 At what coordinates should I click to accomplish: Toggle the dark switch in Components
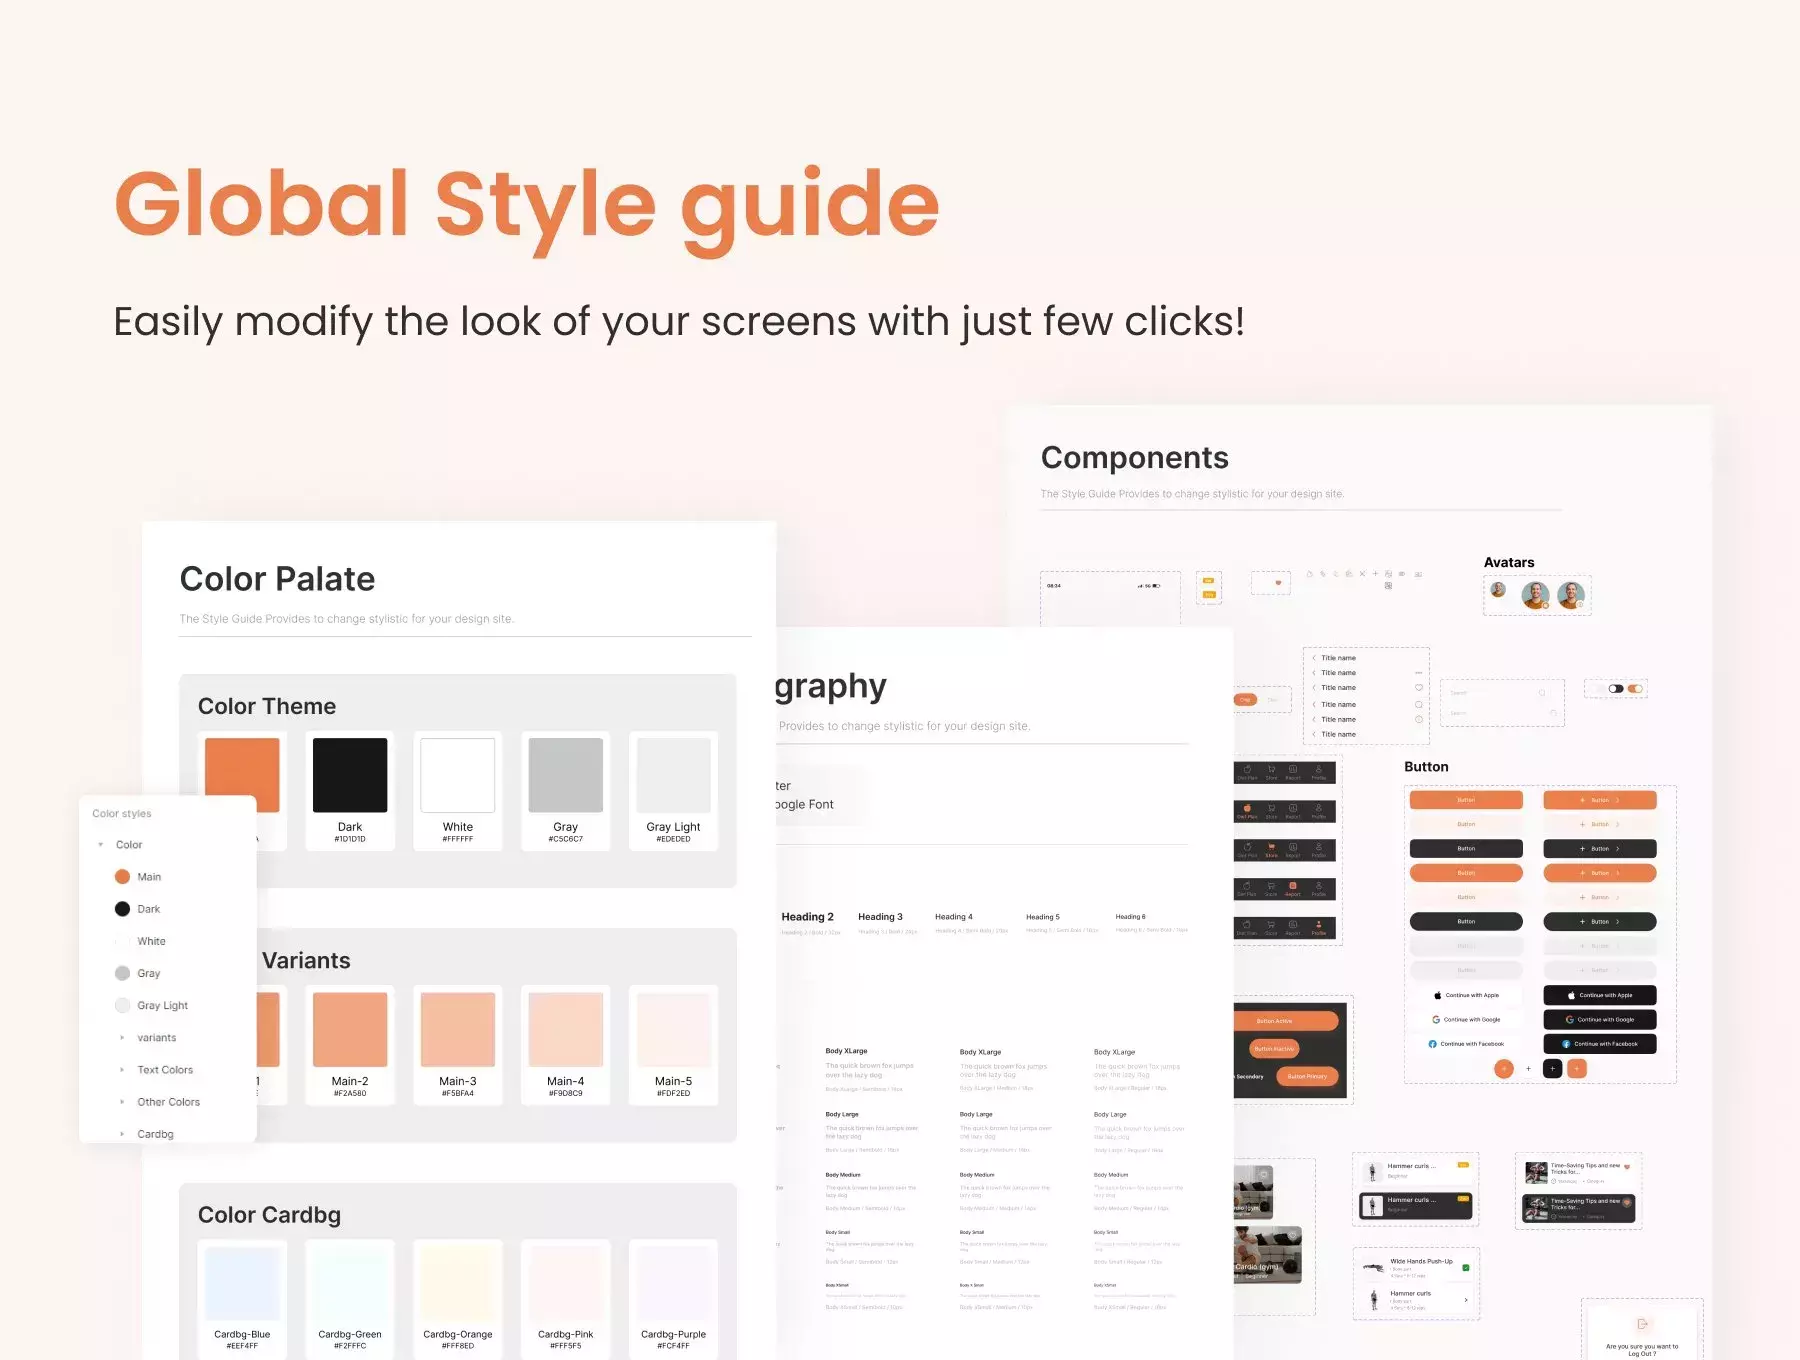1616,689
